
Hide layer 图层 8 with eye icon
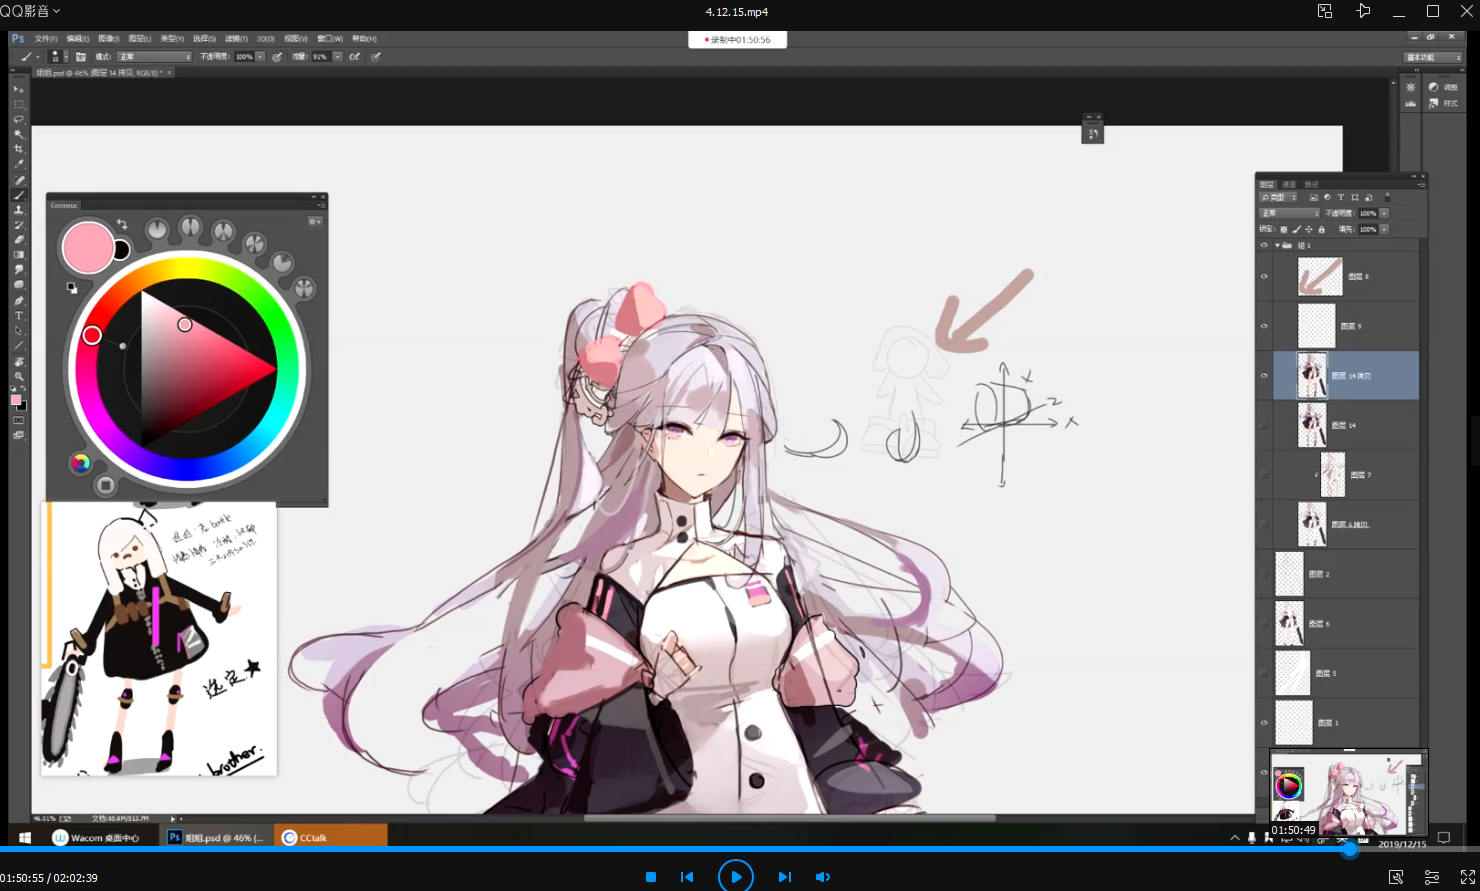pos(1264,276)
